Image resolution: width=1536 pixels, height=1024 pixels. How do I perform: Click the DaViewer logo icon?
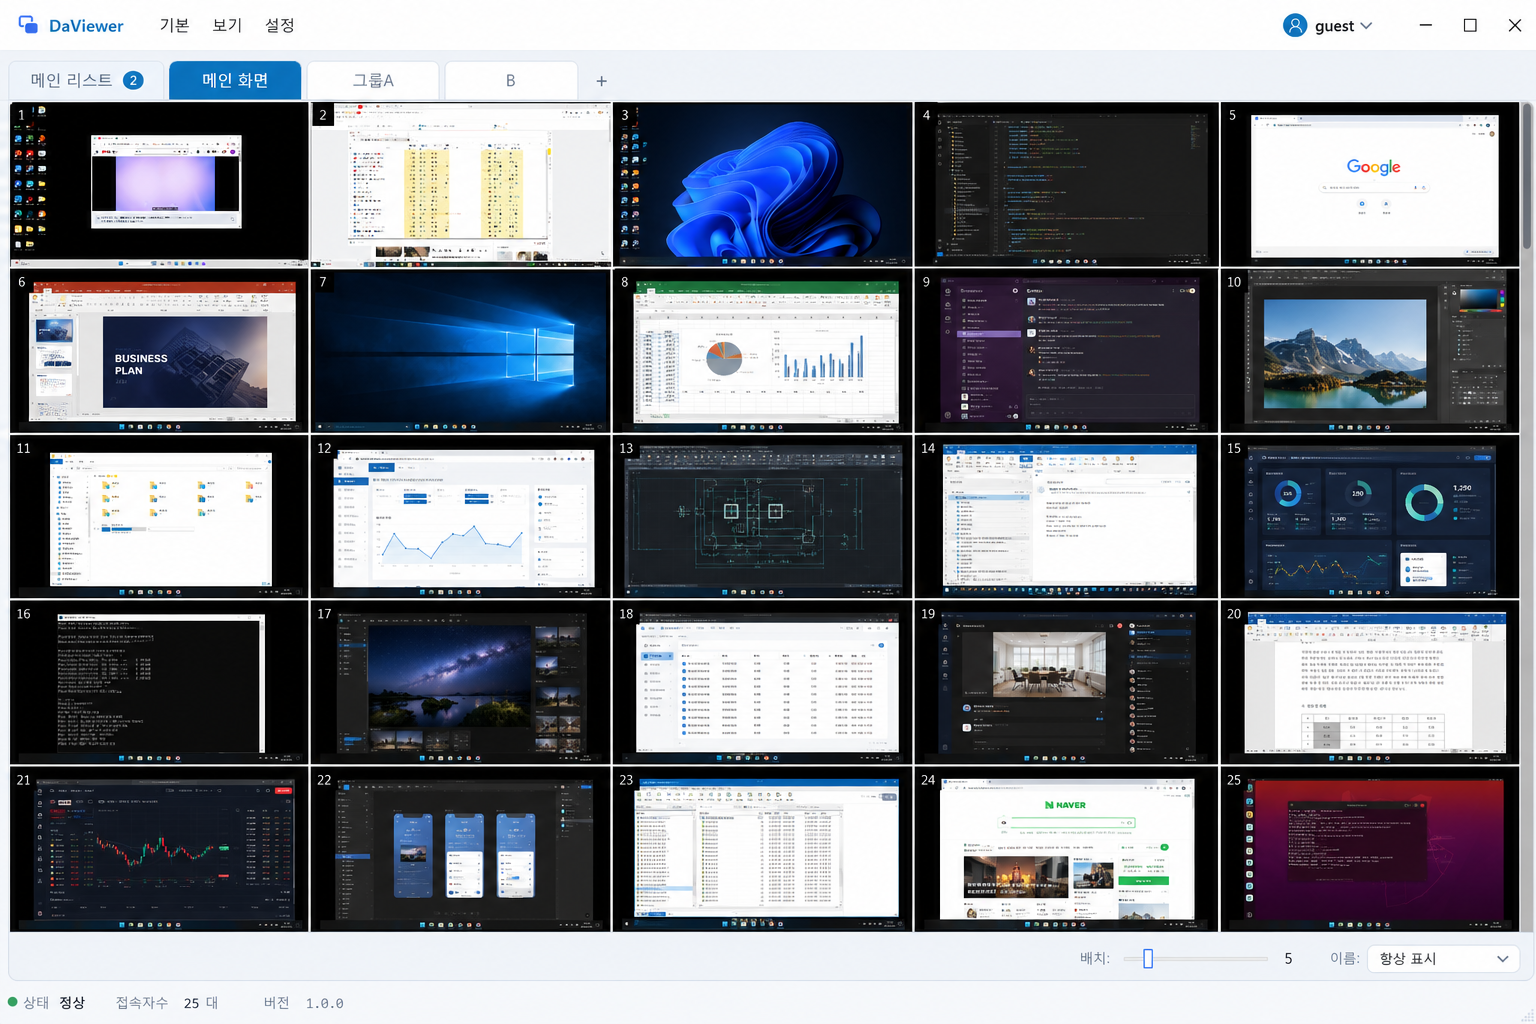click(28, 25)
